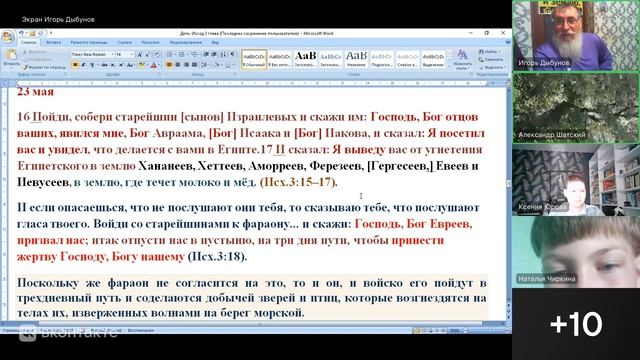Click the Shrink Font icon
This screenshot has height=360, width=640.
click(x=148, y=54)
